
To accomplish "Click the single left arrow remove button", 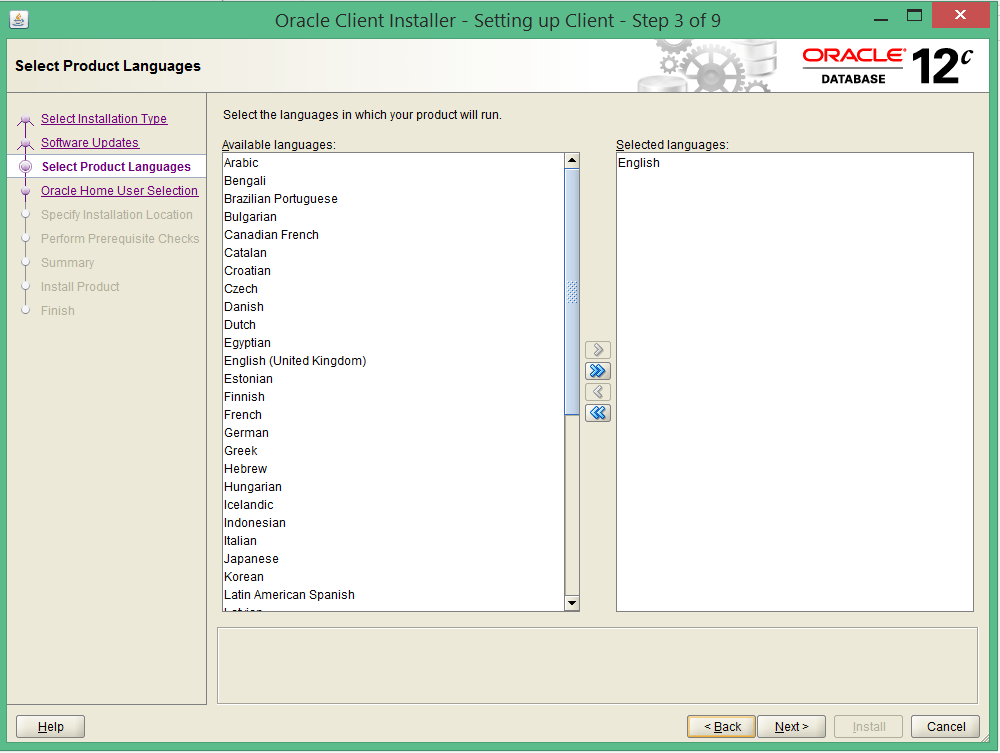I will click(x=598, y=392).
